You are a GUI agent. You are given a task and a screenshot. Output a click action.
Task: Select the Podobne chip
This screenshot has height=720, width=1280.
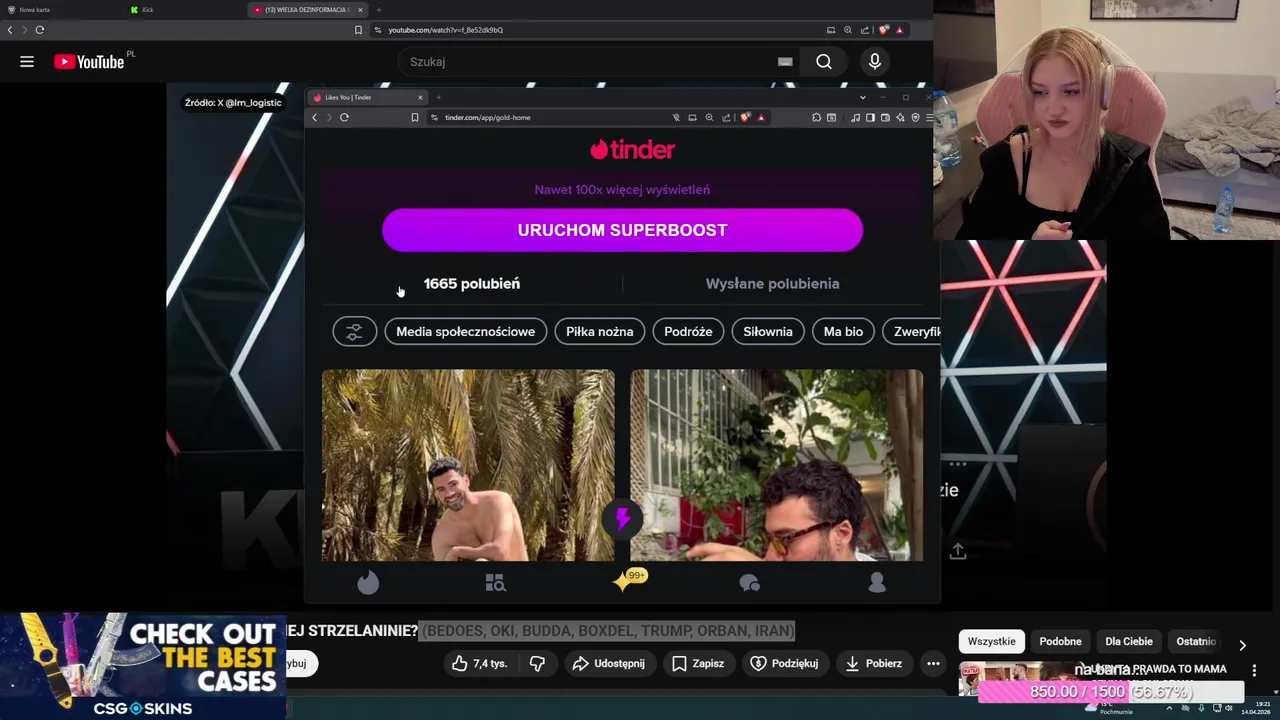point(1060,642)
